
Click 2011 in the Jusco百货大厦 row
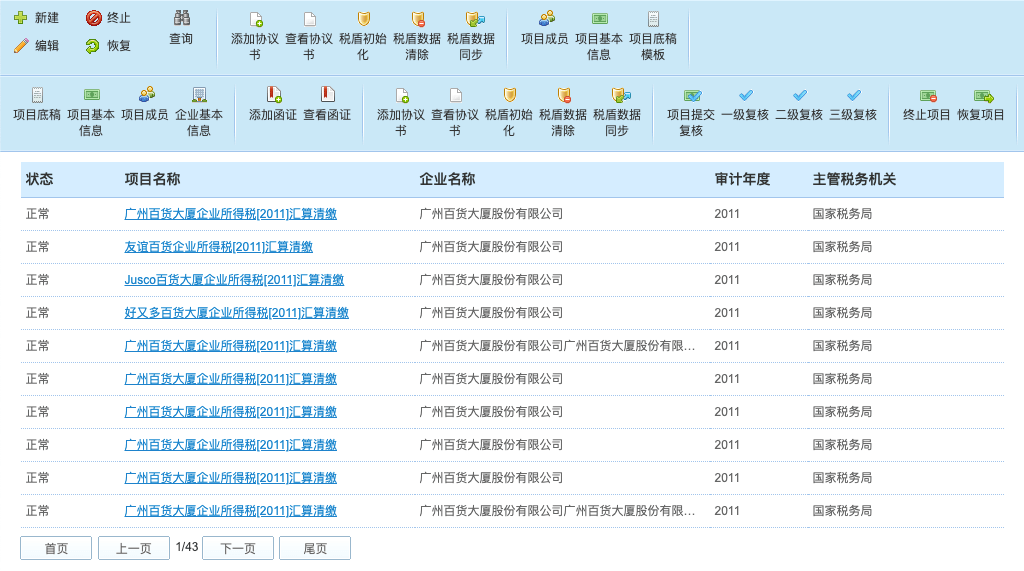[x=727, y=280]
